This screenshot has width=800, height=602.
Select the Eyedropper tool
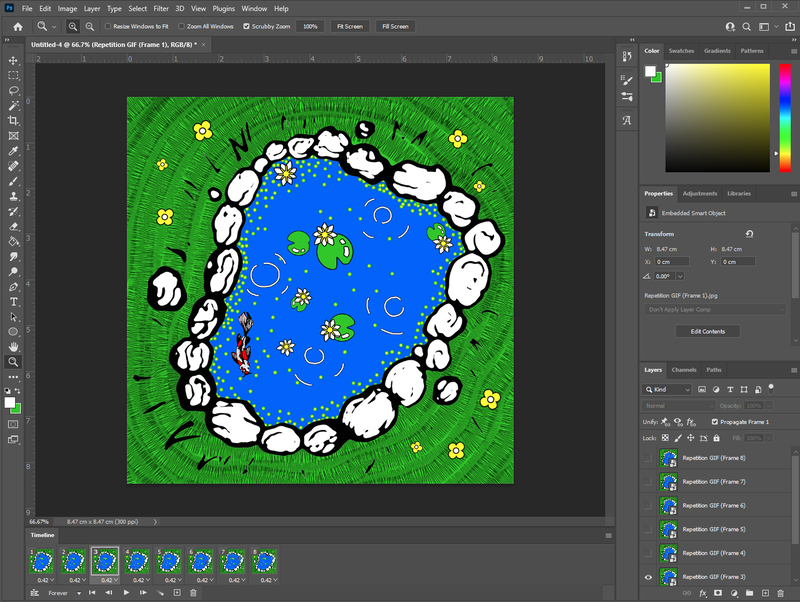tap(14, 151)
